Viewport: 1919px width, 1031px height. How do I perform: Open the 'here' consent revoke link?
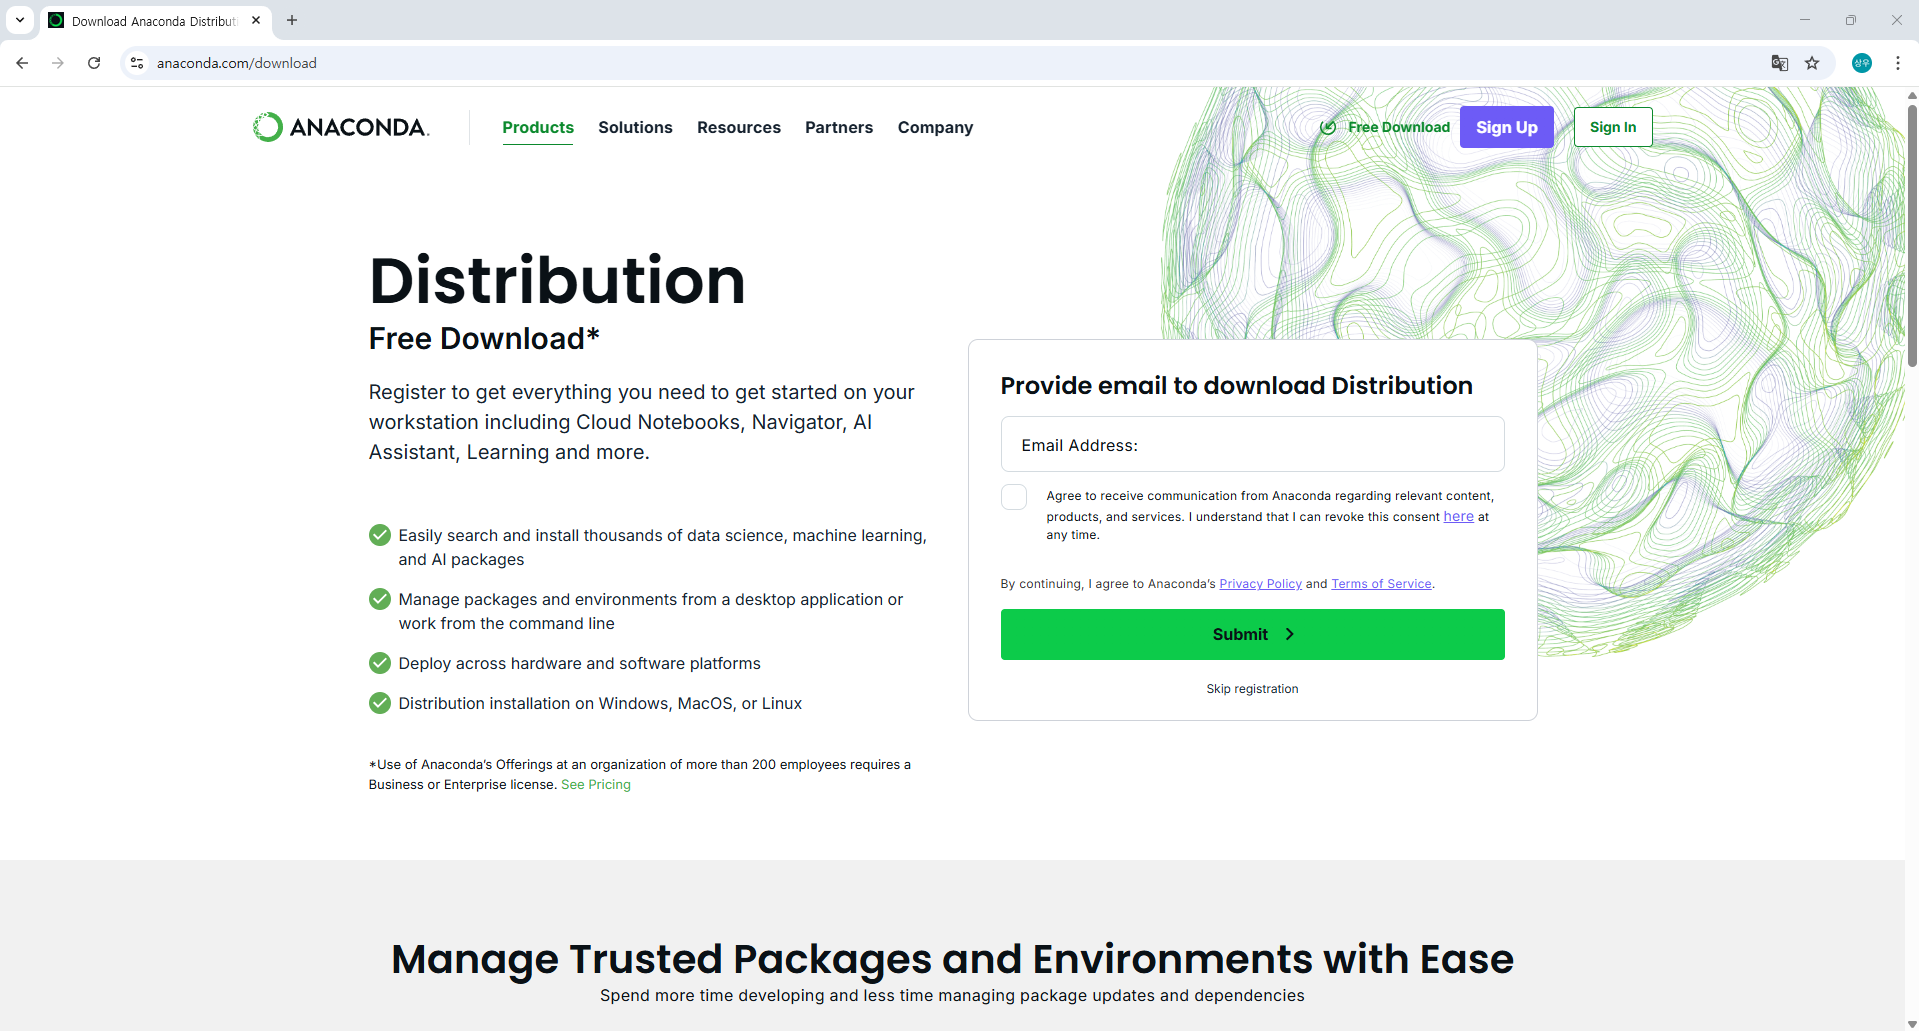coord(1458,517)
